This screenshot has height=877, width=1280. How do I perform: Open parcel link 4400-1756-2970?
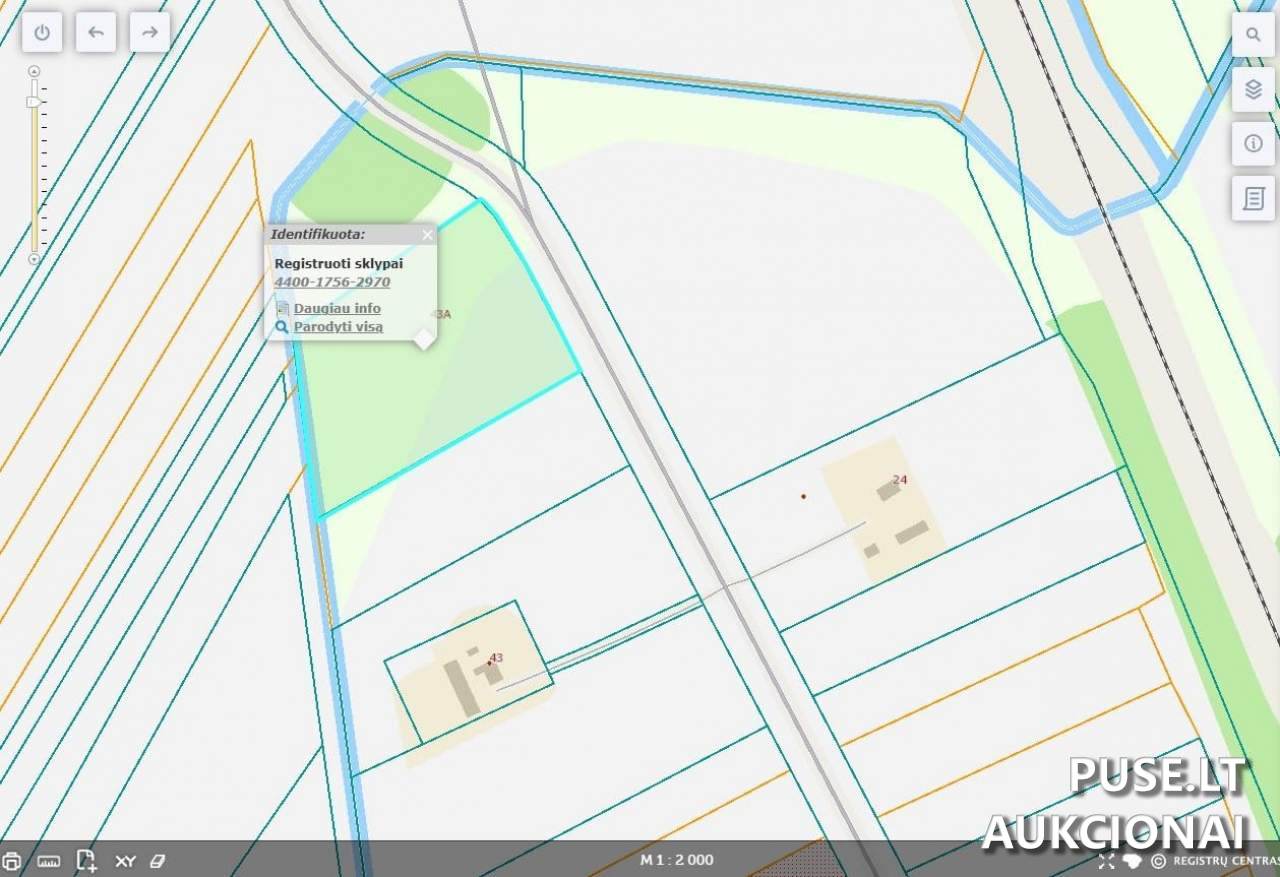[x=332, y=282]
